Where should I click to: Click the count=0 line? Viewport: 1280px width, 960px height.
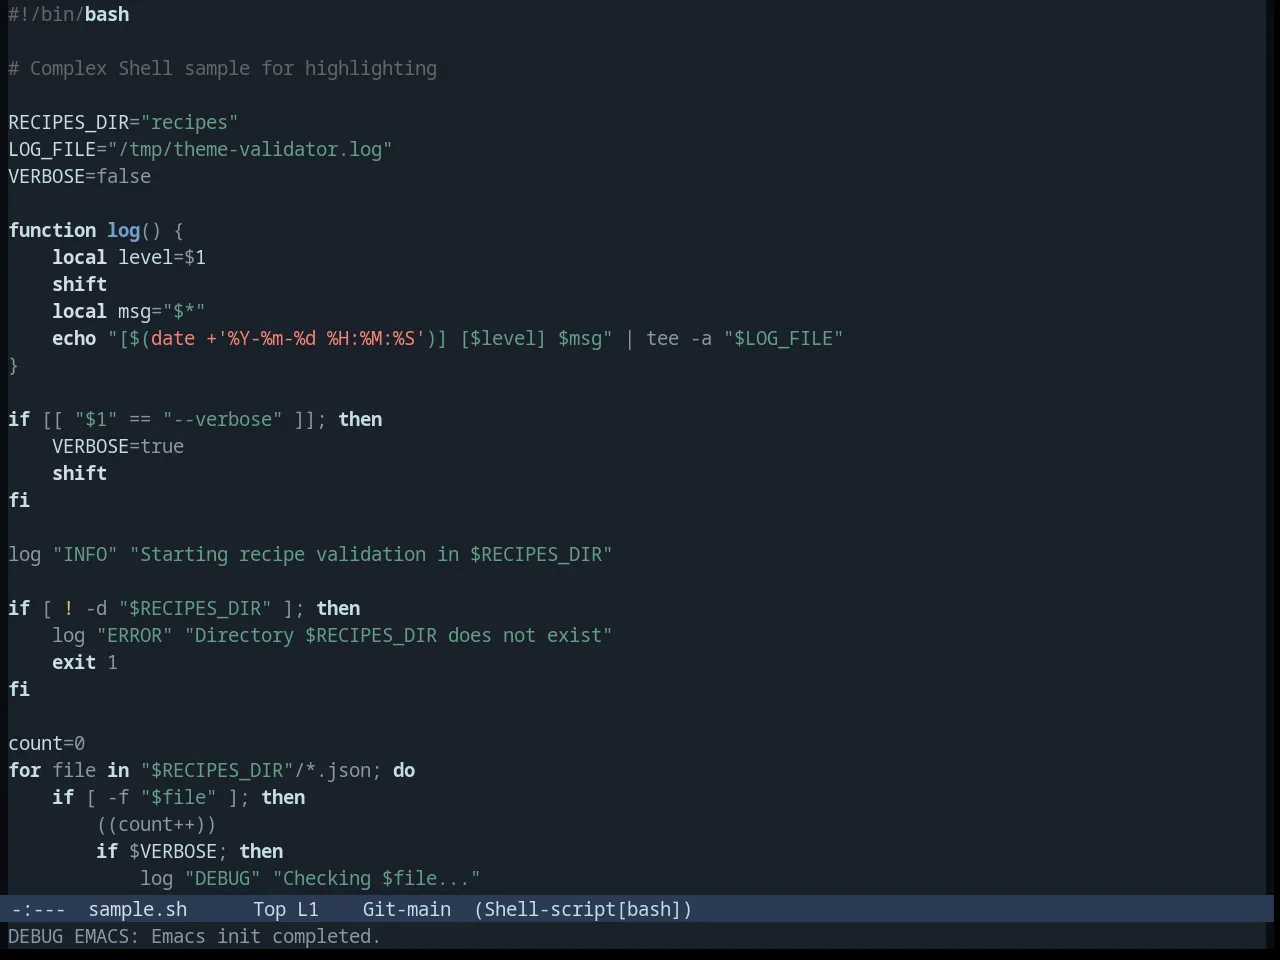pos(47,743)
